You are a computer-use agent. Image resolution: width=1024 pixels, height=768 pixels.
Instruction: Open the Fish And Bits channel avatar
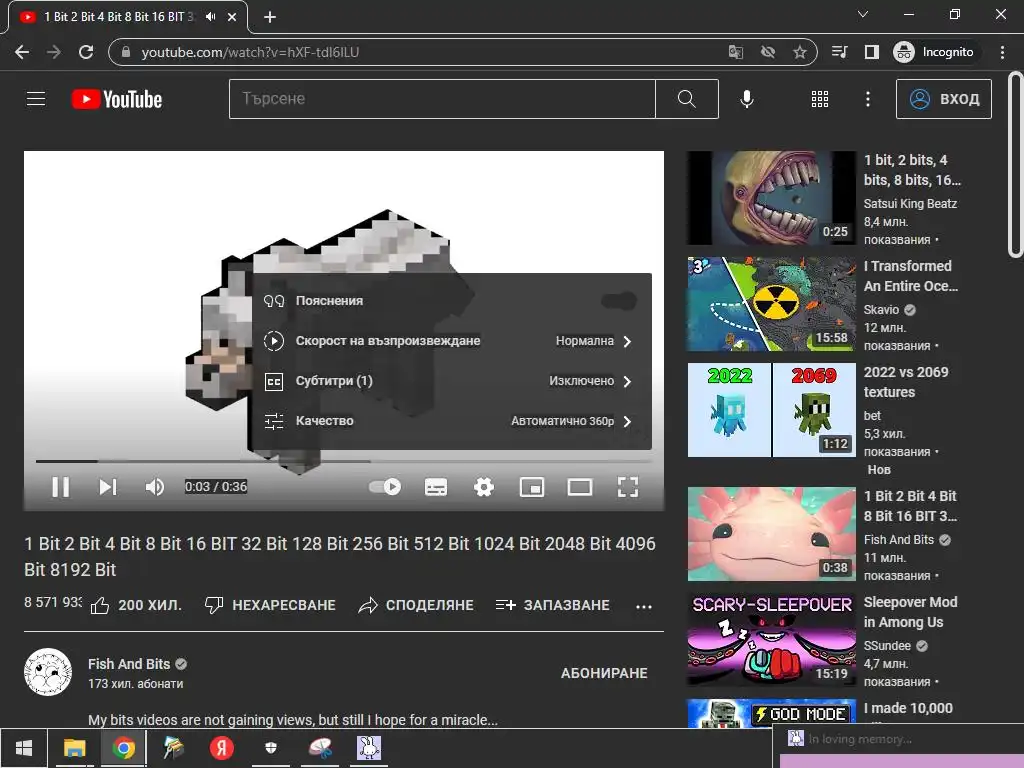click(x=48, y=672)
